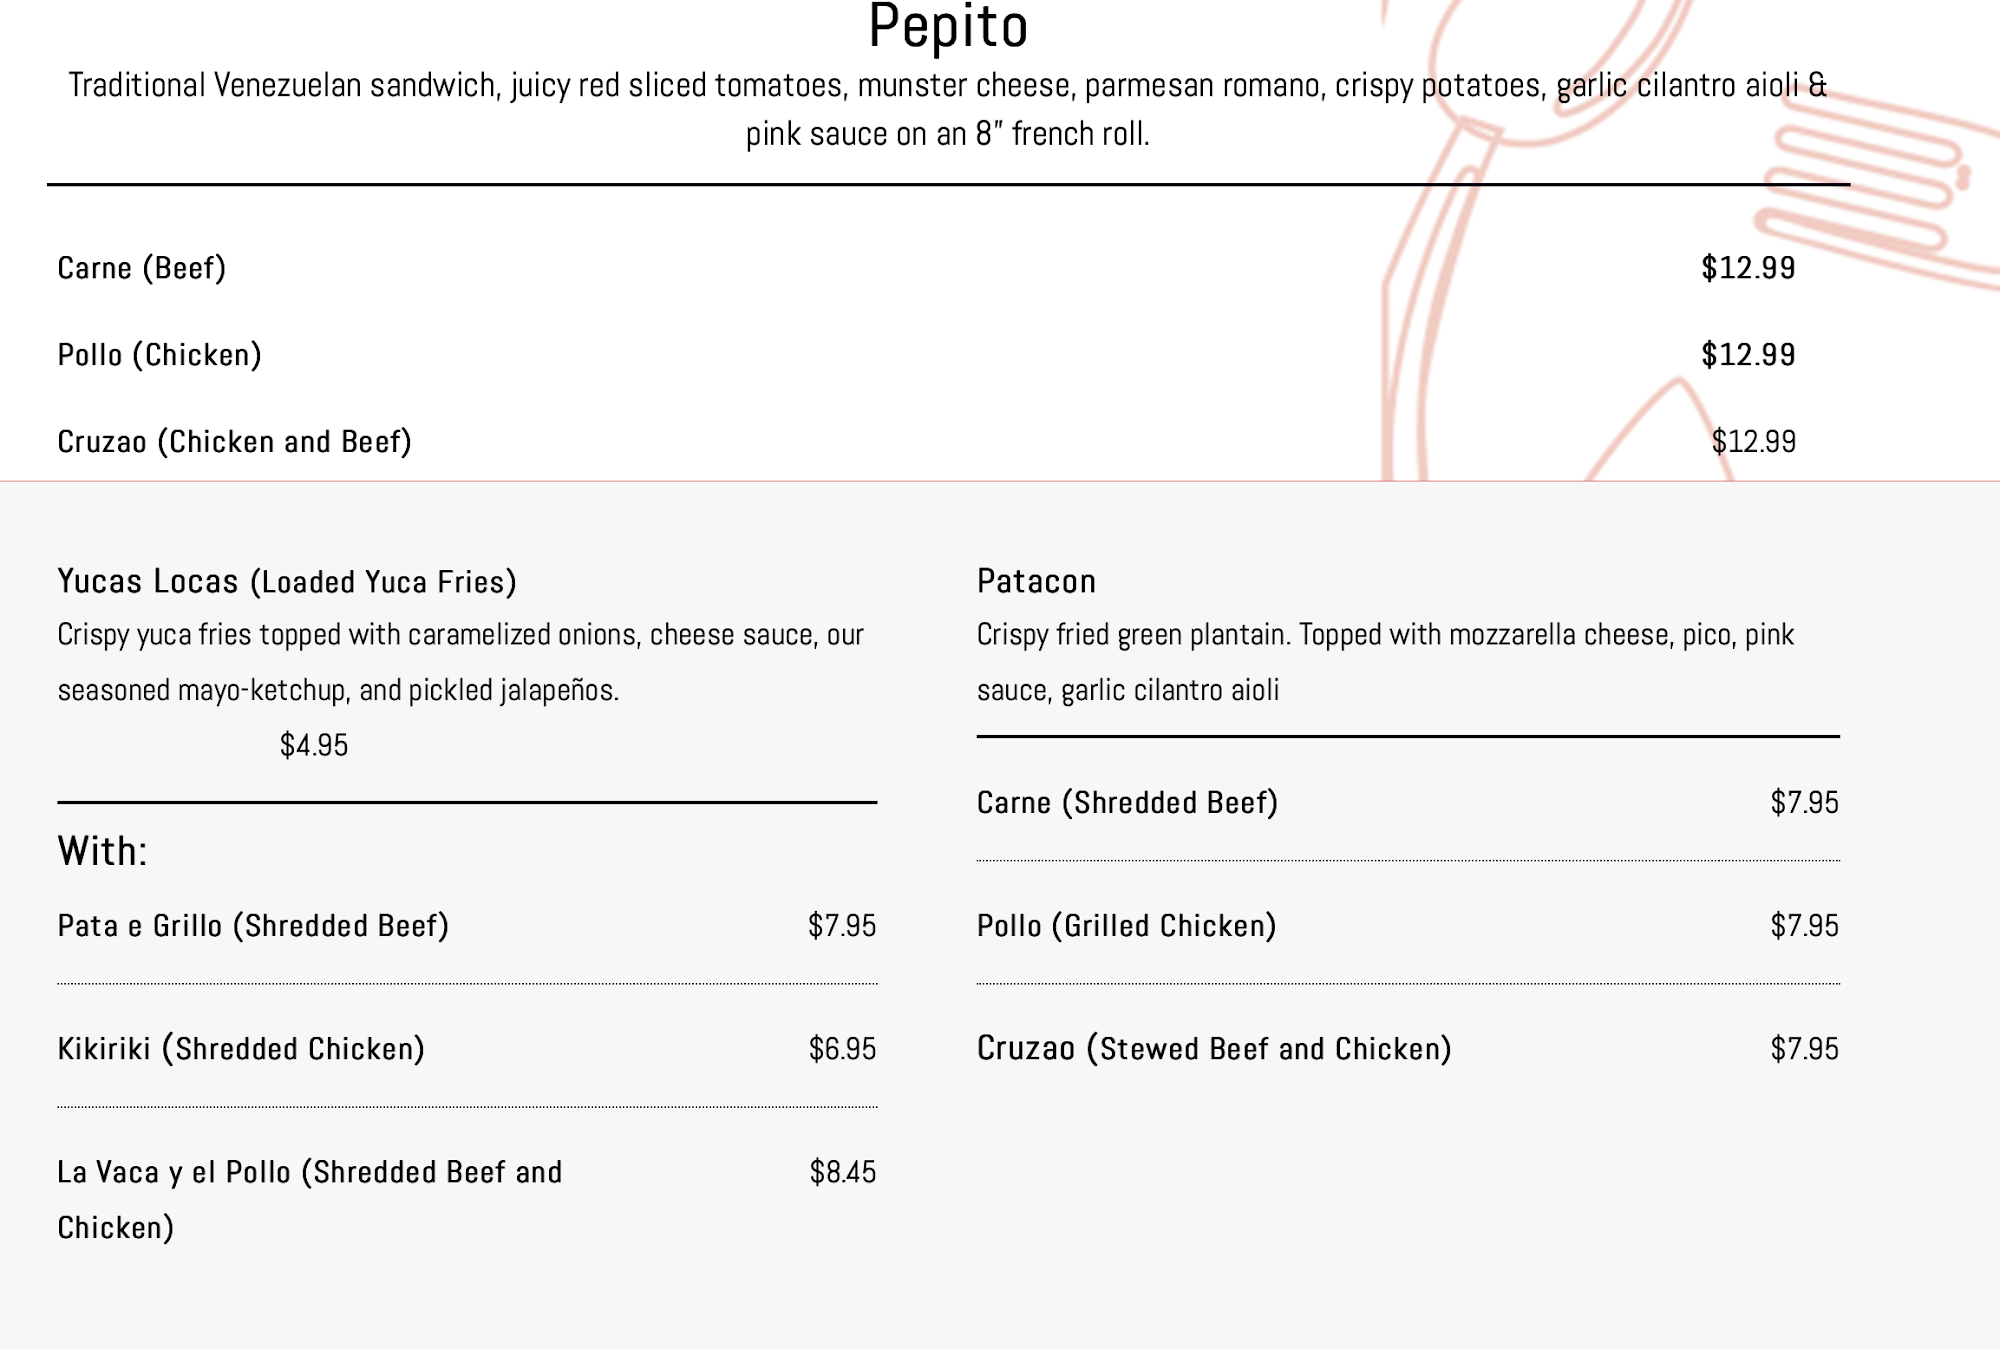Click the price beside Pollo (Chicken)

click(x=1748, y=355)
